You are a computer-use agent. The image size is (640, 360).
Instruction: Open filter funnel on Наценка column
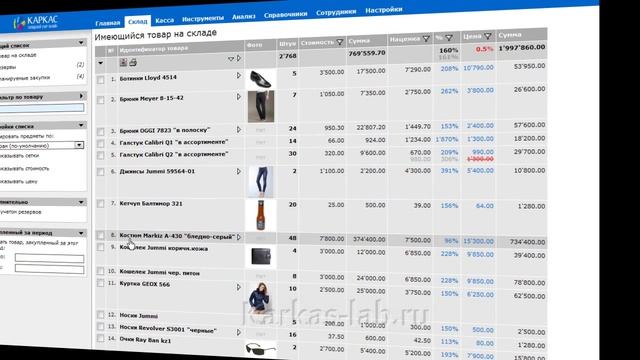pos(426,39)
